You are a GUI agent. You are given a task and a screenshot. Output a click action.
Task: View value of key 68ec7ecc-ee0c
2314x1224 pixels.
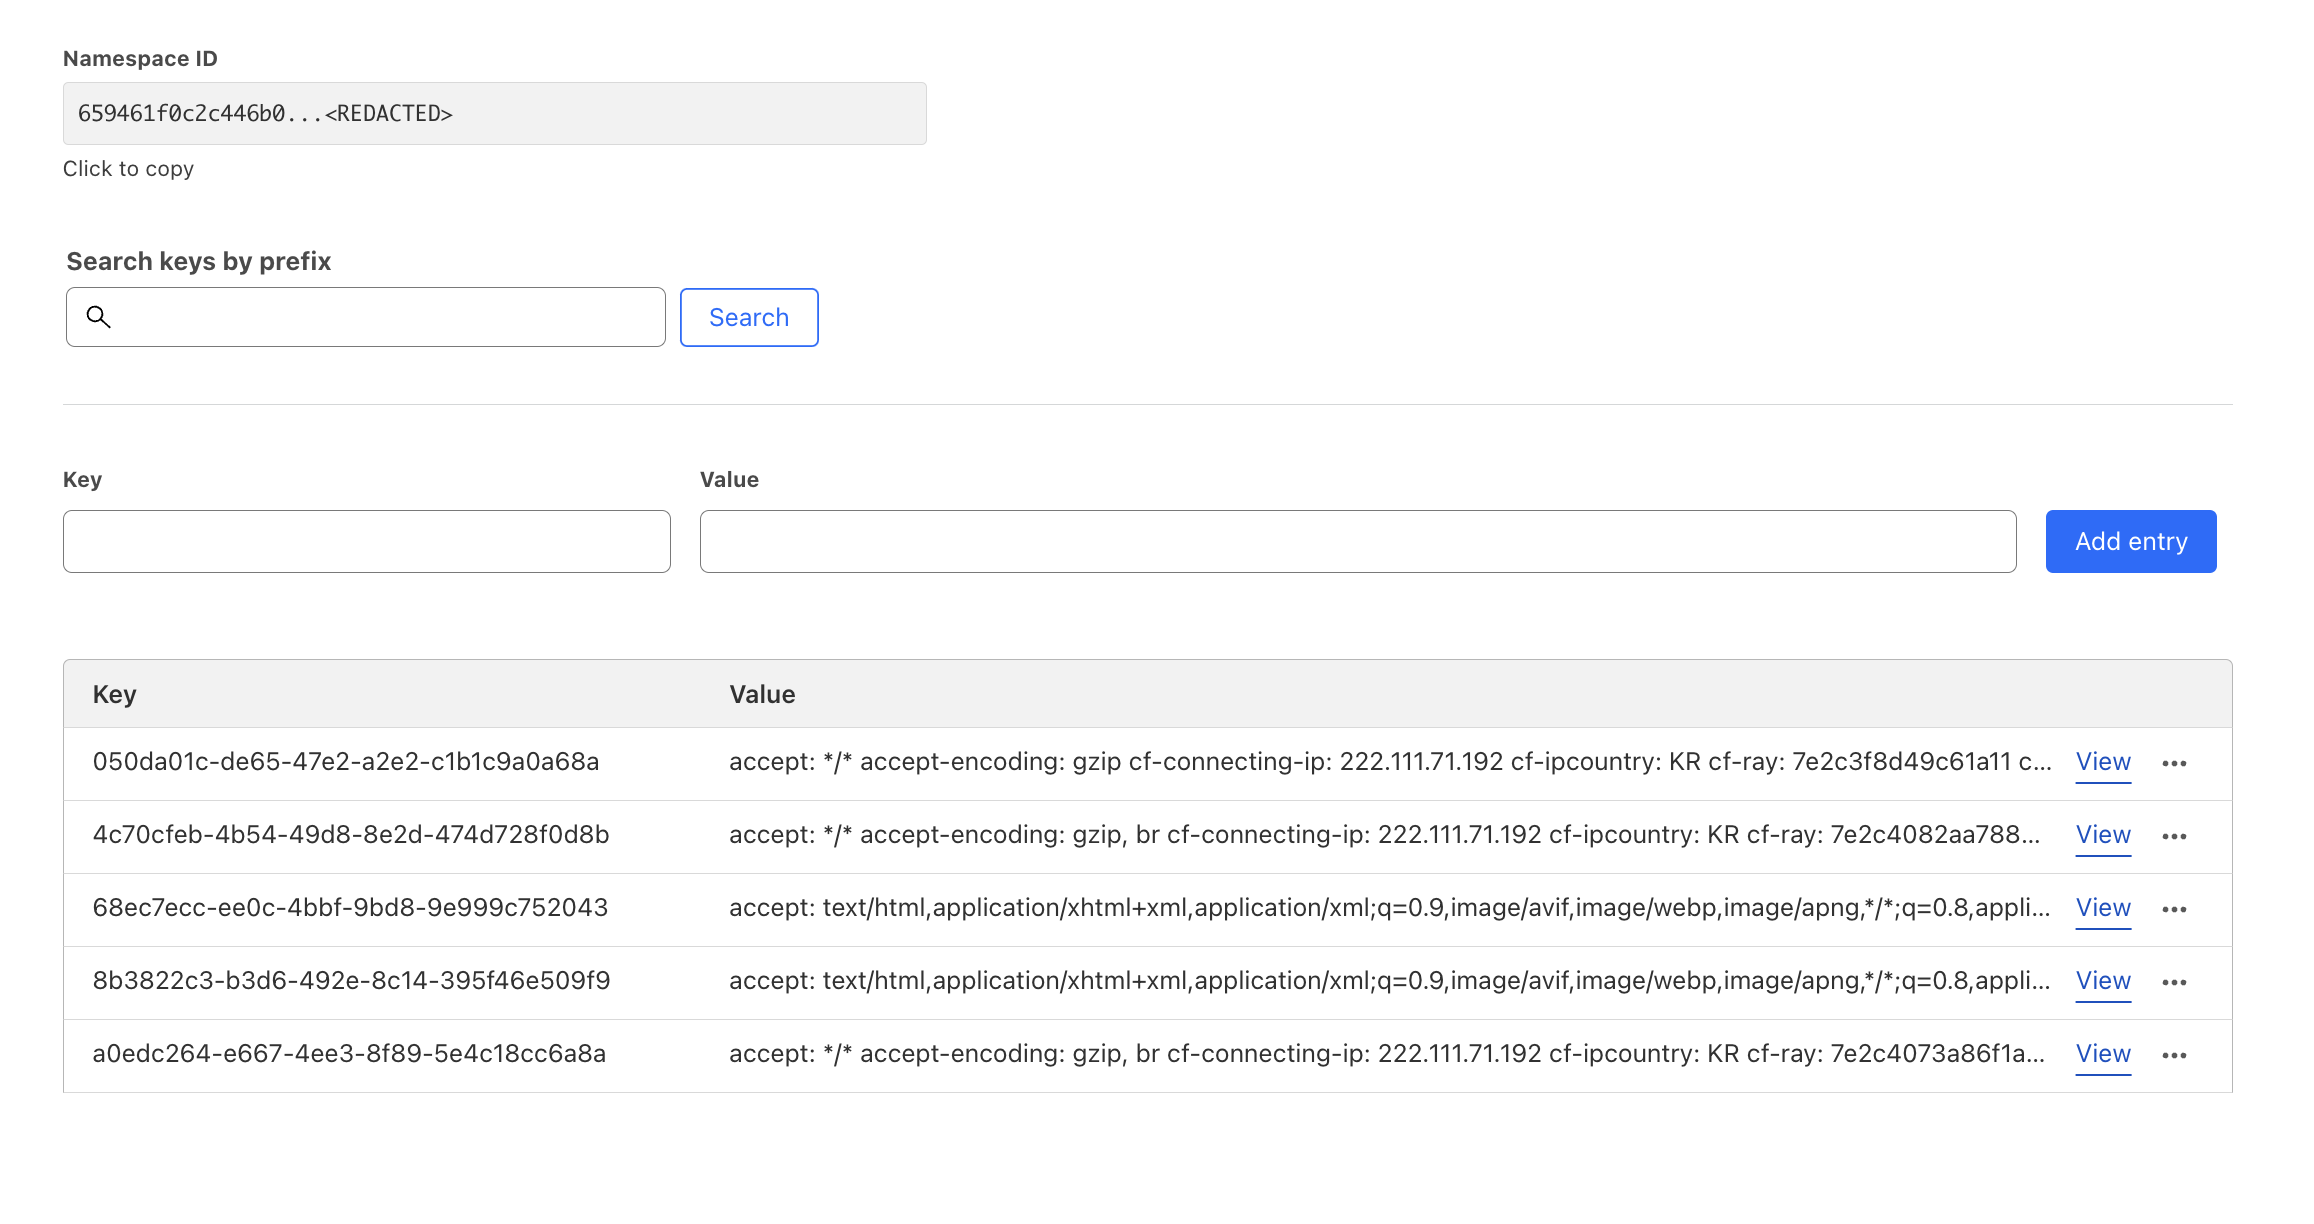pyautogui.click(x=2103, y=908)
